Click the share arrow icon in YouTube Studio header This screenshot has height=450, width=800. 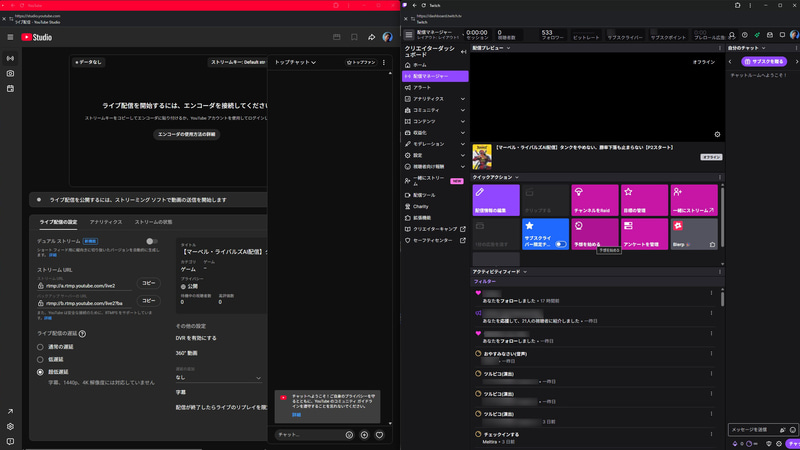(x=371, y=37)
